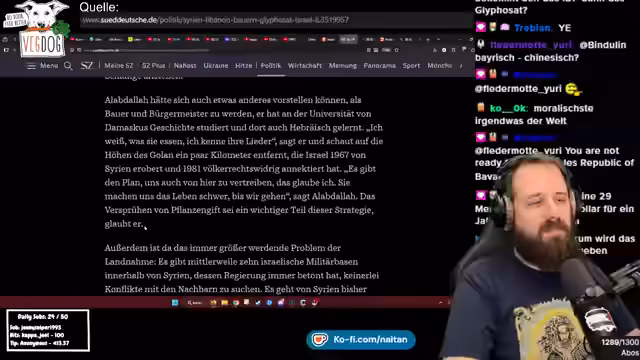Open the Windows Start button on taskbar
This screenshot has height=360, width=640.
[175, 302]
